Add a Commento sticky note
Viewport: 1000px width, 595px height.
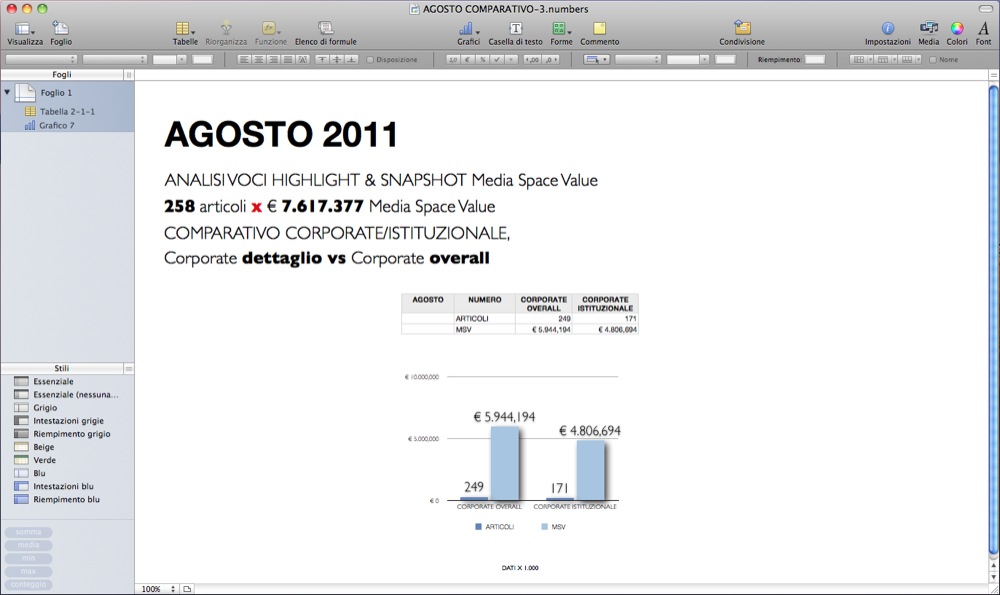(x=599, y=29)
